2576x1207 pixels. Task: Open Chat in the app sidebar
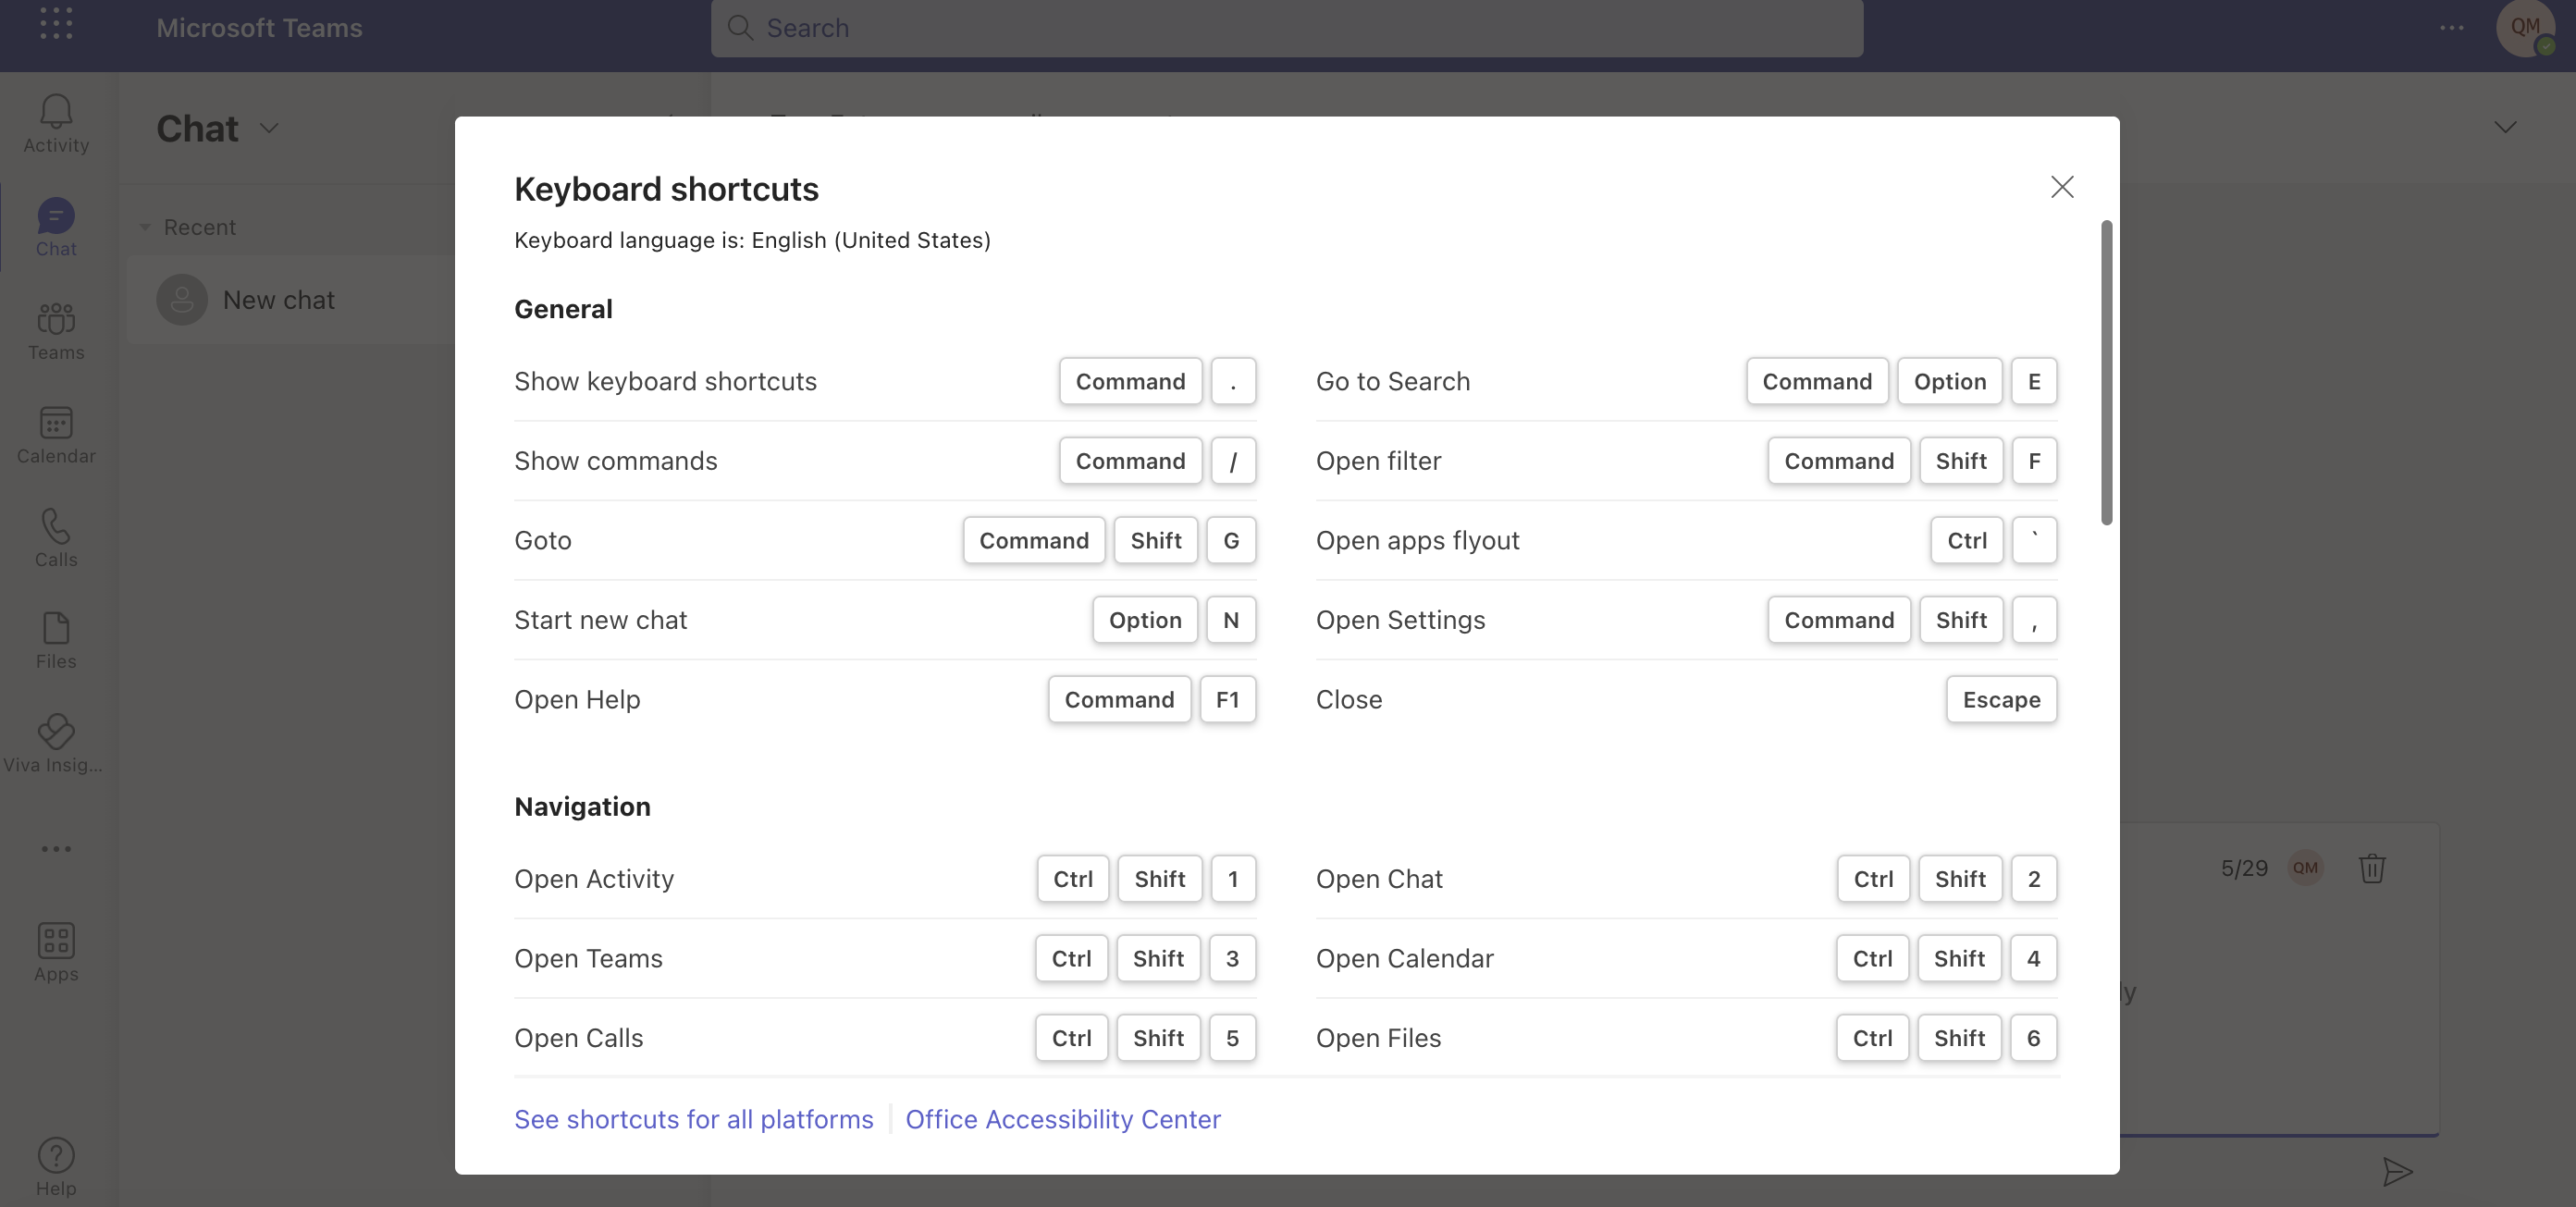56,228
